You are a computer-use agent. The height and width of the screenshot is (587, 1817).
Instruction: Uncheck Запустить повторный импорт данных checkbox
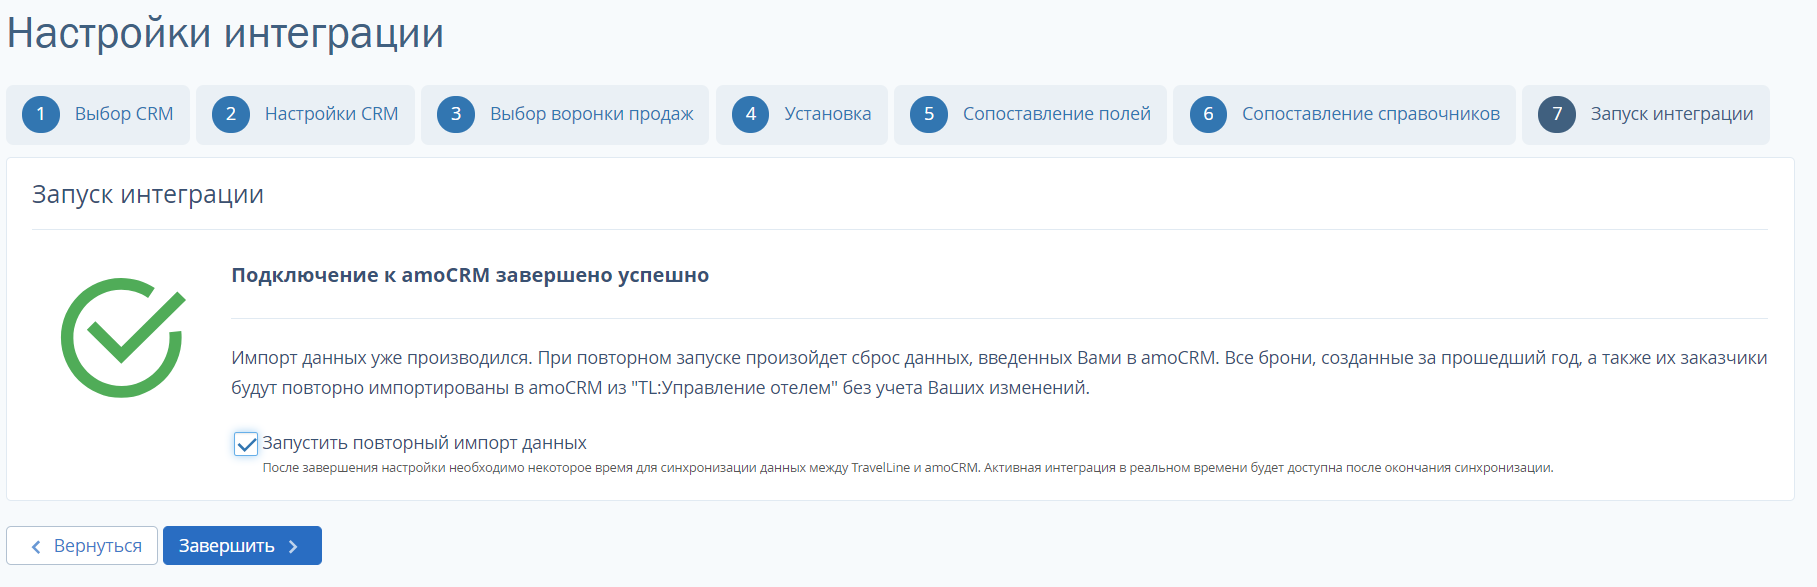(246, 444)
